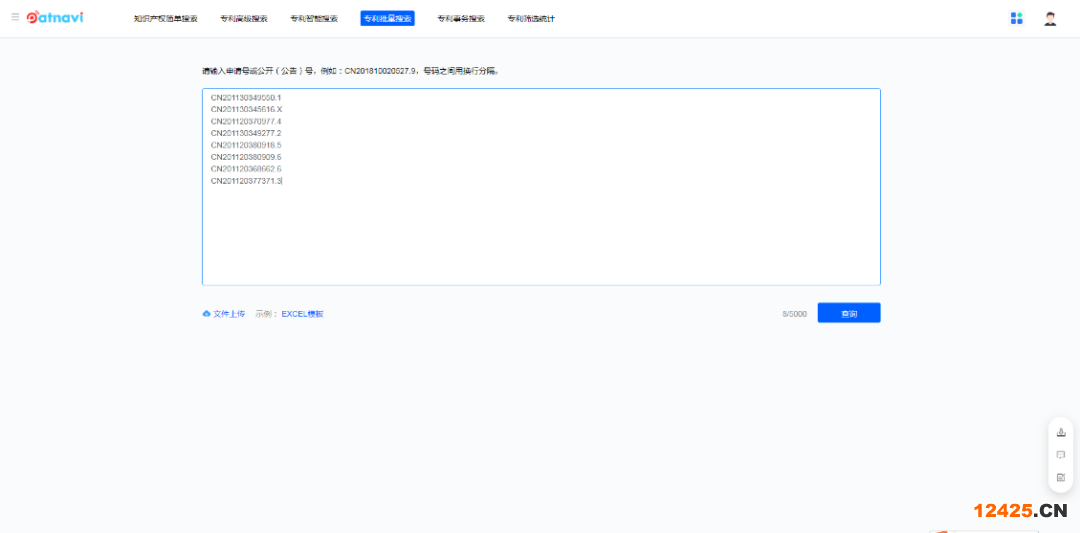The width and height of the screenshot is (1080, 533).
Task: Click the edit note icon in the floating sidebar
Action: 1061,477
